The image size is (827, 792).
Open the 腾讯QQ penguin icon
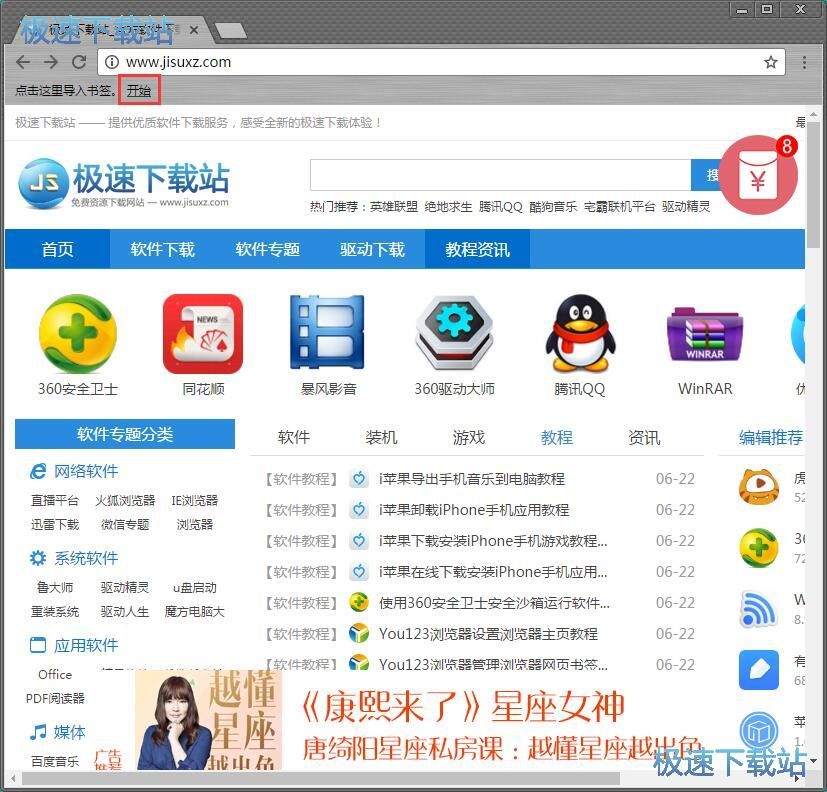pos(580,333)
